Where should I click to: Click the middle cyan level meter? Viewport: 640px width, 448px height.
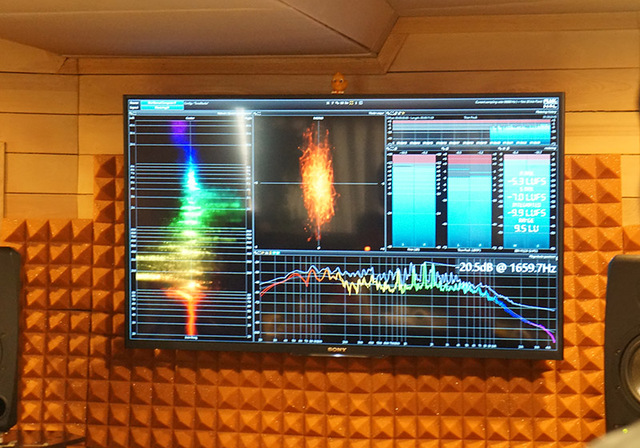point(469,200)
